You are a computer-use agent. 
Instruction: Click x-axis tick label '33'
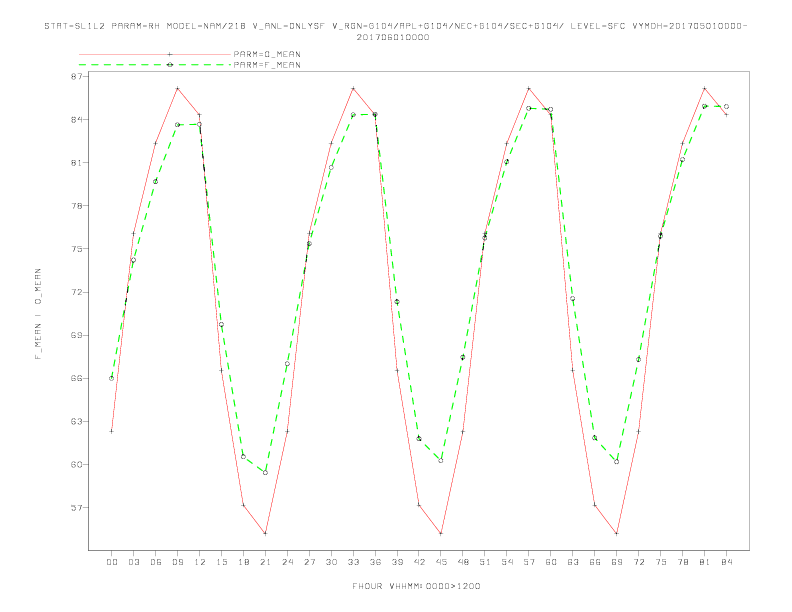(353, 562)
